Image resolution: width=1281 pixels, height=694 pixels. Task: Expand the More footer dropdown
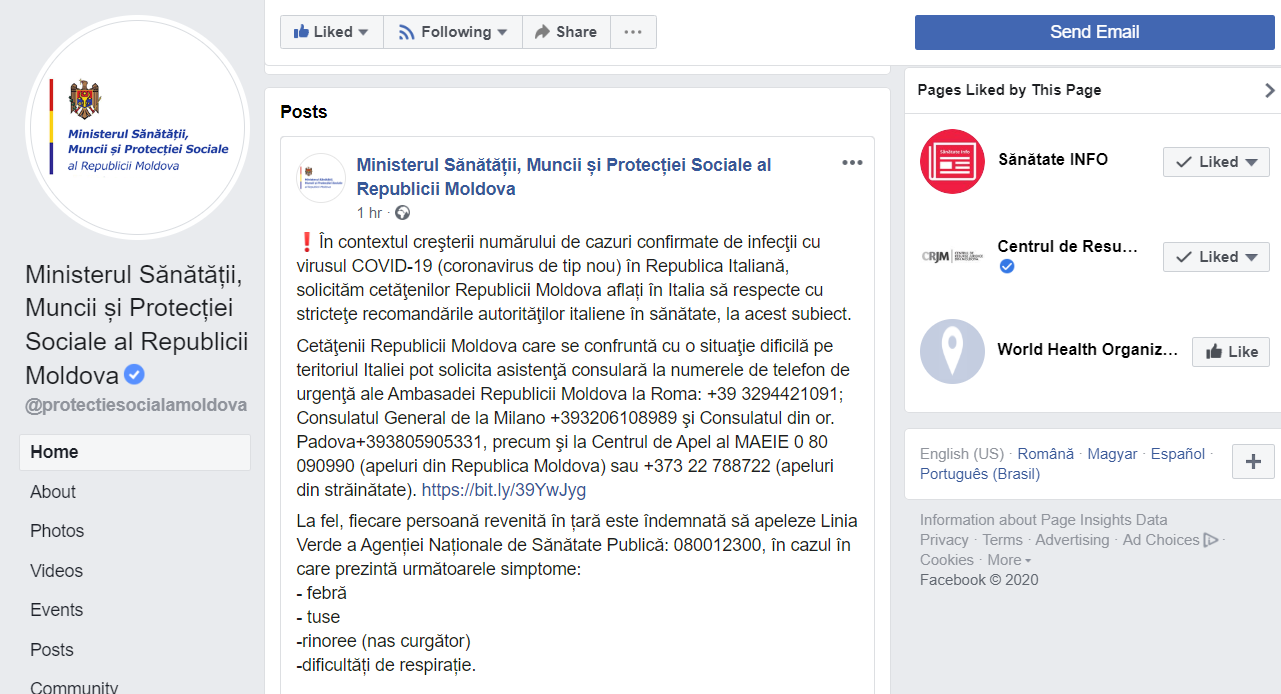(x=1009, y=560)
